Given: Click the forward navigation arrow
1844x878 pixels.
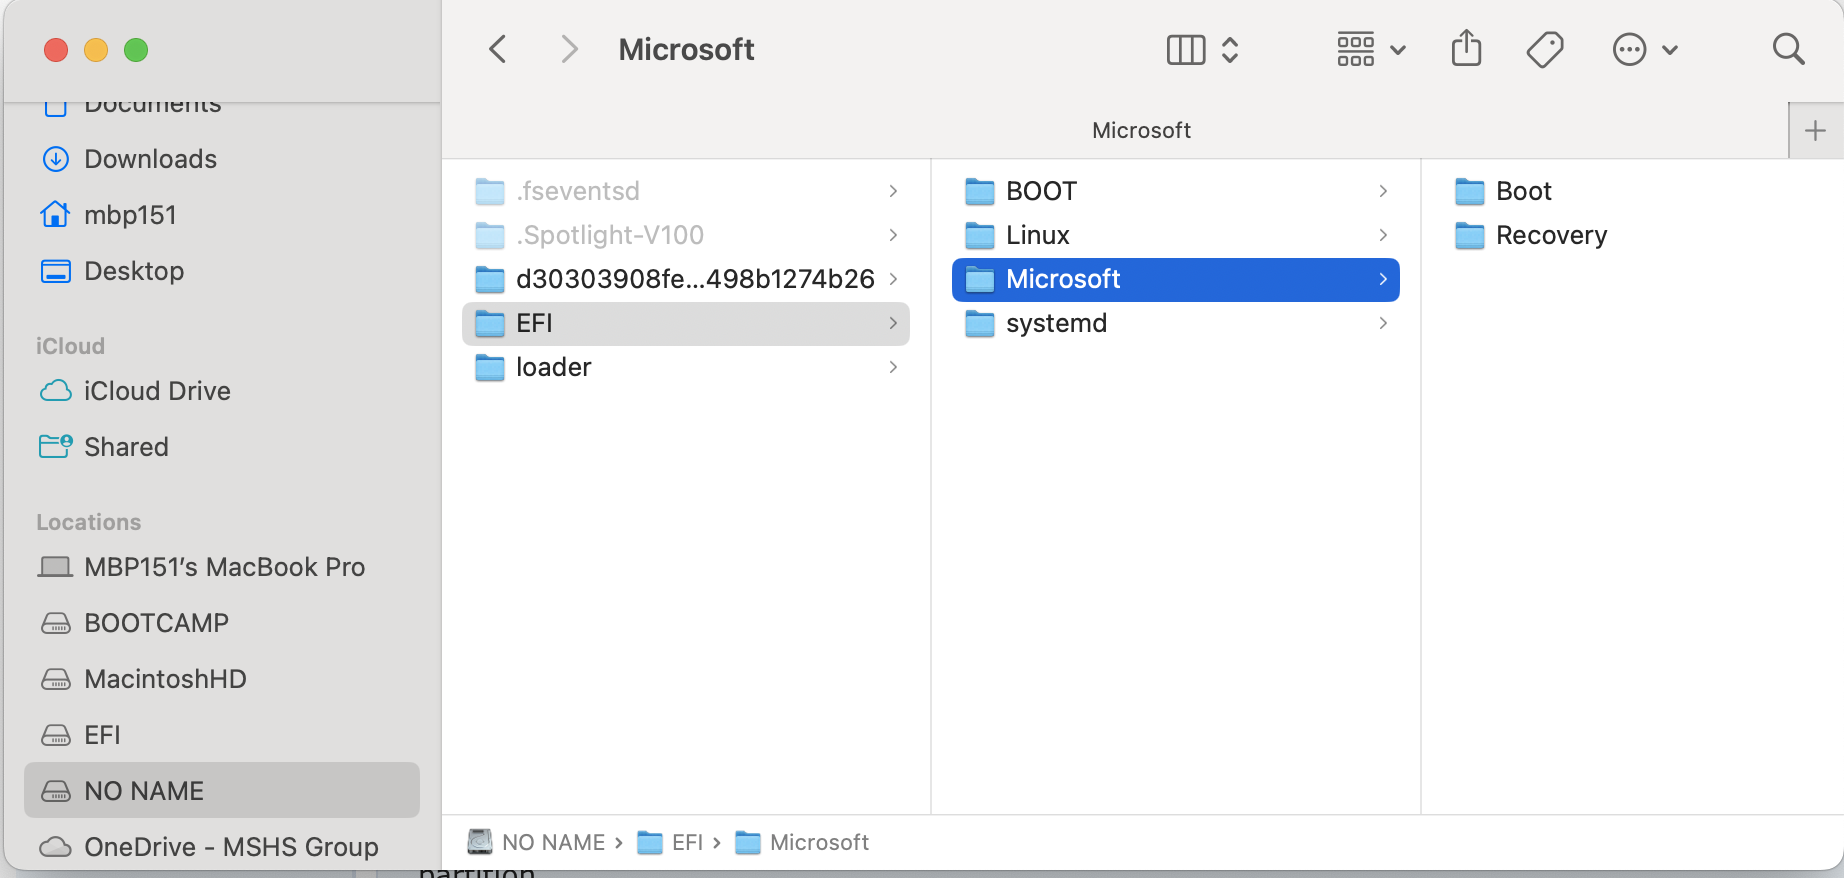Looking at the screenshot, I should (569, 49).
